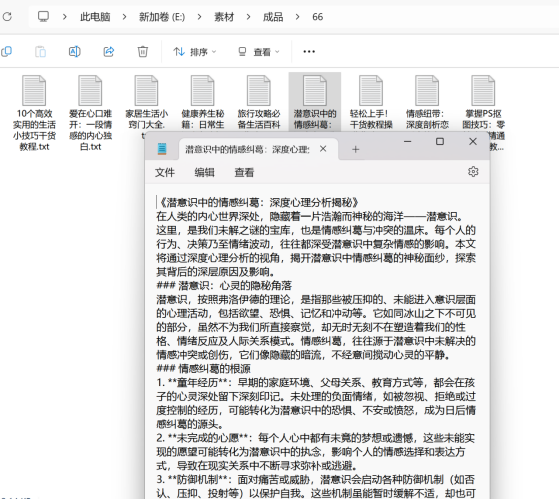
Task: Click the delete trash icon
Action: click(x=143, y=52)
